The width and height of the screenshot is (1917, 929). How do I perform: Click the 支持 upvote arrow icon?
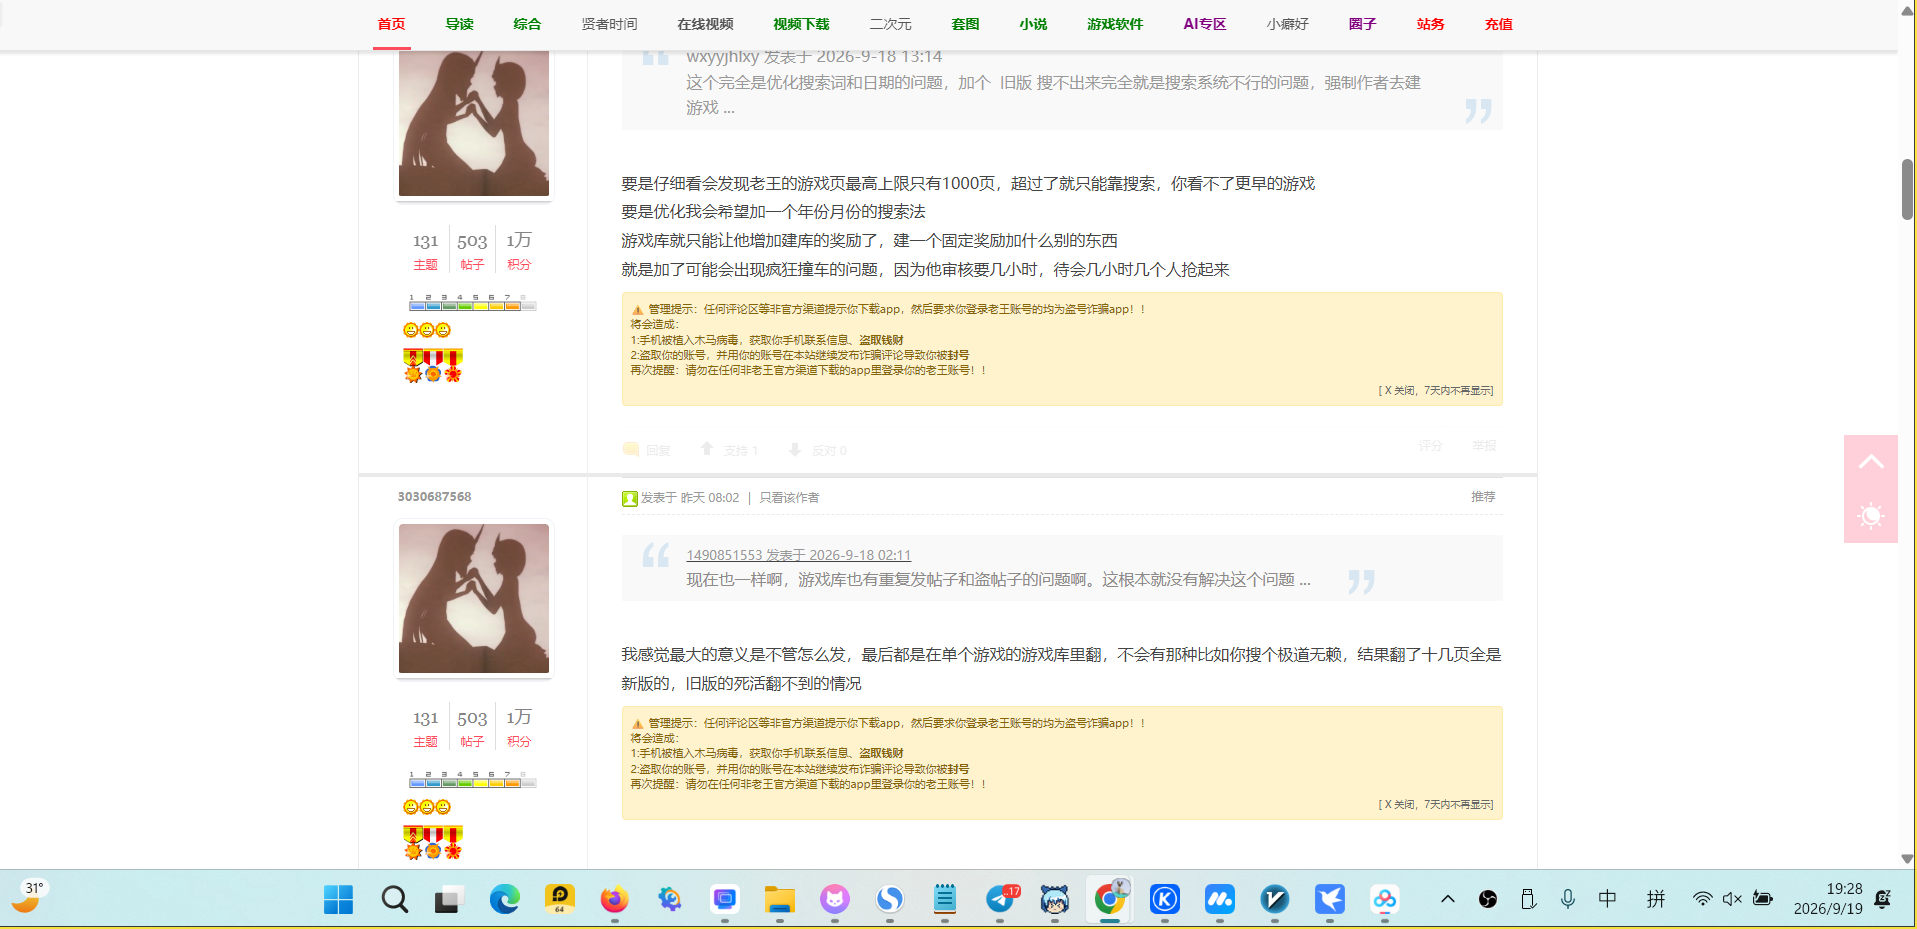point(707,449)
